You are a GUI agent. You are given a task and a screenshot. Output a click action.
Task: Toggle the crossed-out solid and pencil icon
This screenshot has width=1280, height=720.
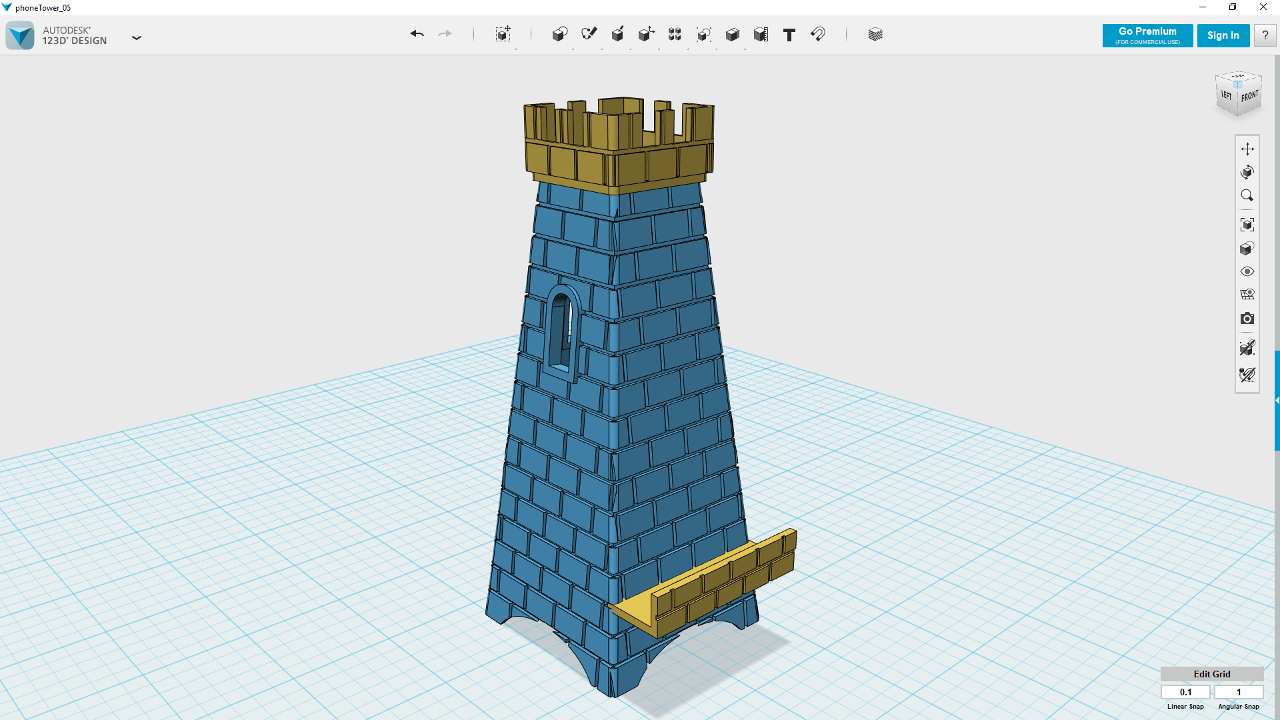[1247, 348]
